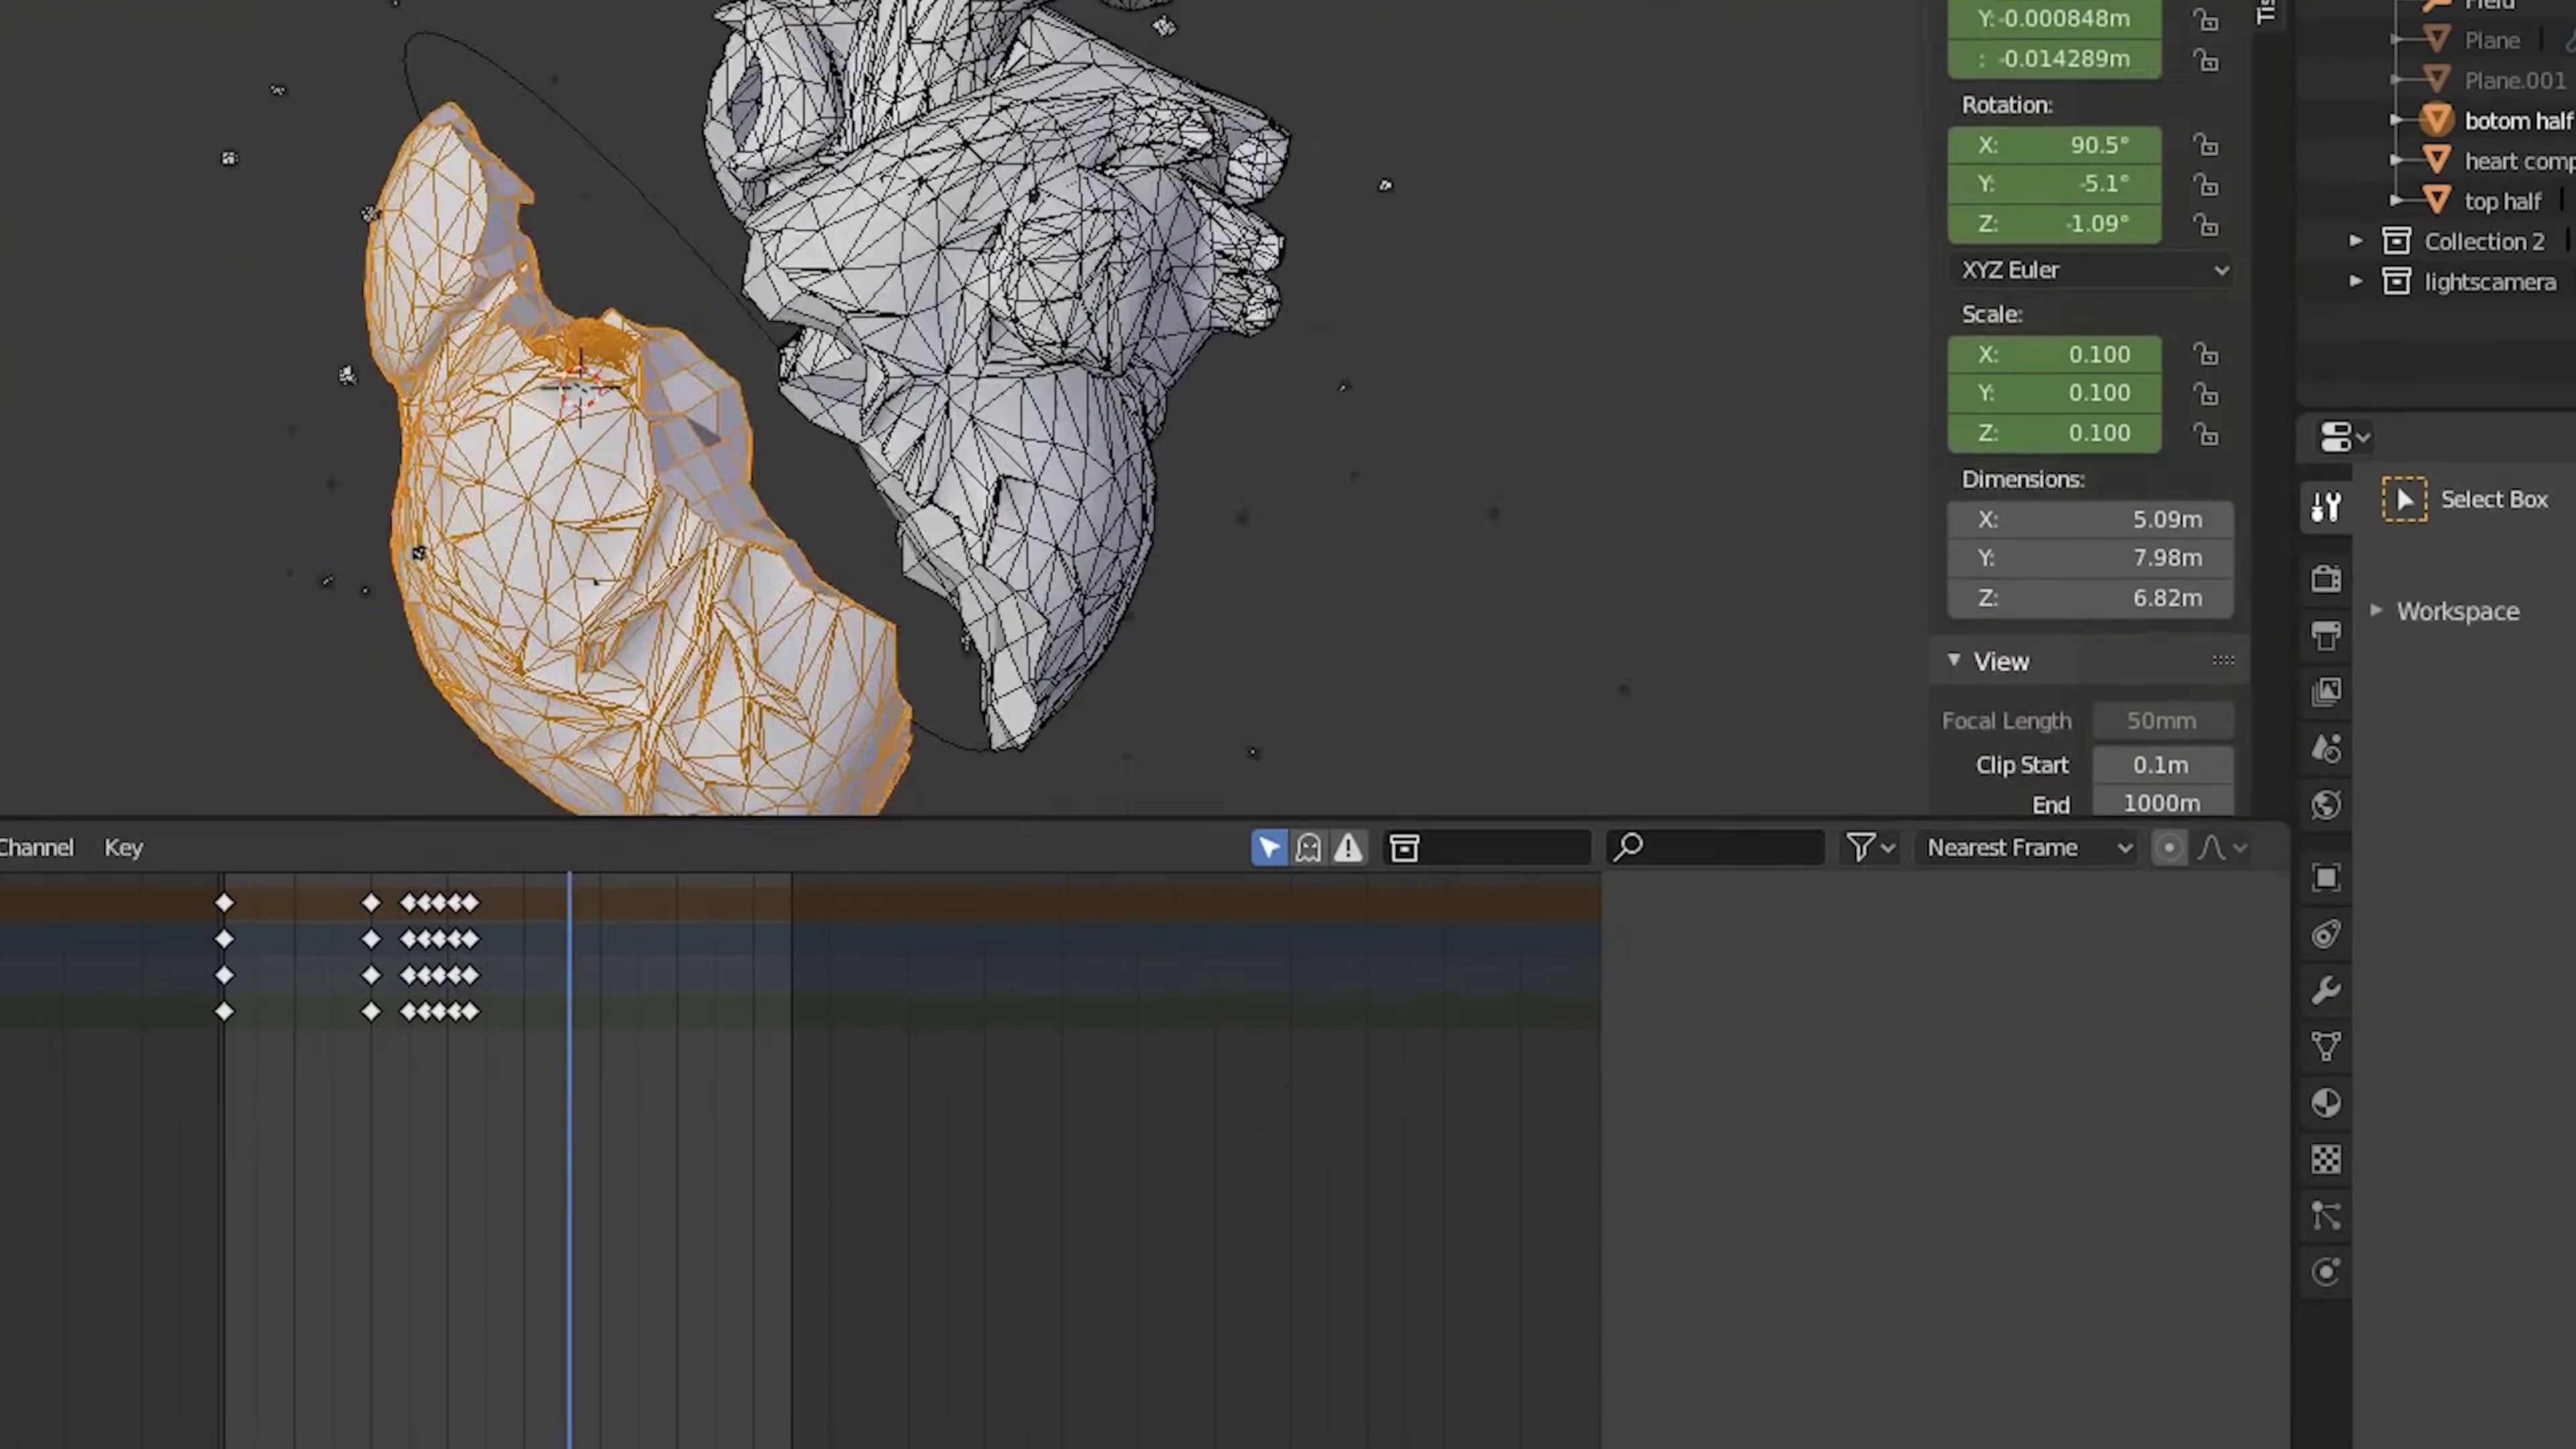2576x1449 pixels.
Task: Select the Active Tool settings tab
Action: tap(2326, 507)
